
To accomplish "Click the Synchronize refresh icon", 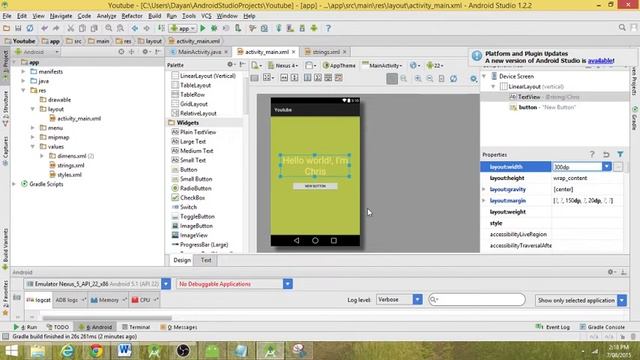I will 30,28.
